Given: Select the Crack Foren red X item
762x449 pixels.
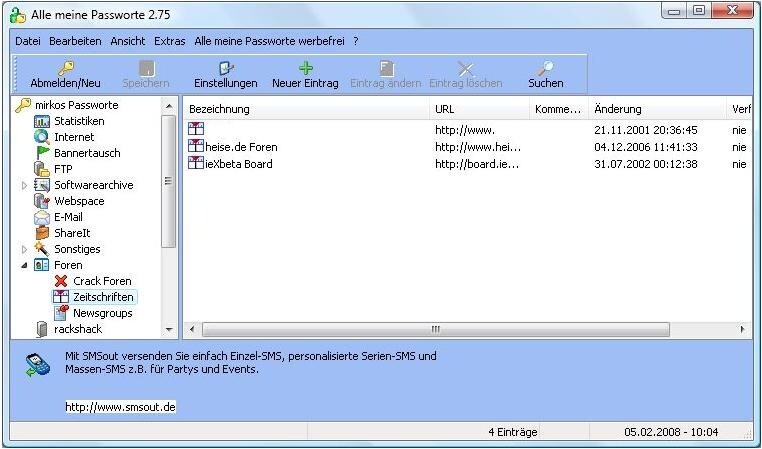Looking at the screenshot, I should 61,281.
